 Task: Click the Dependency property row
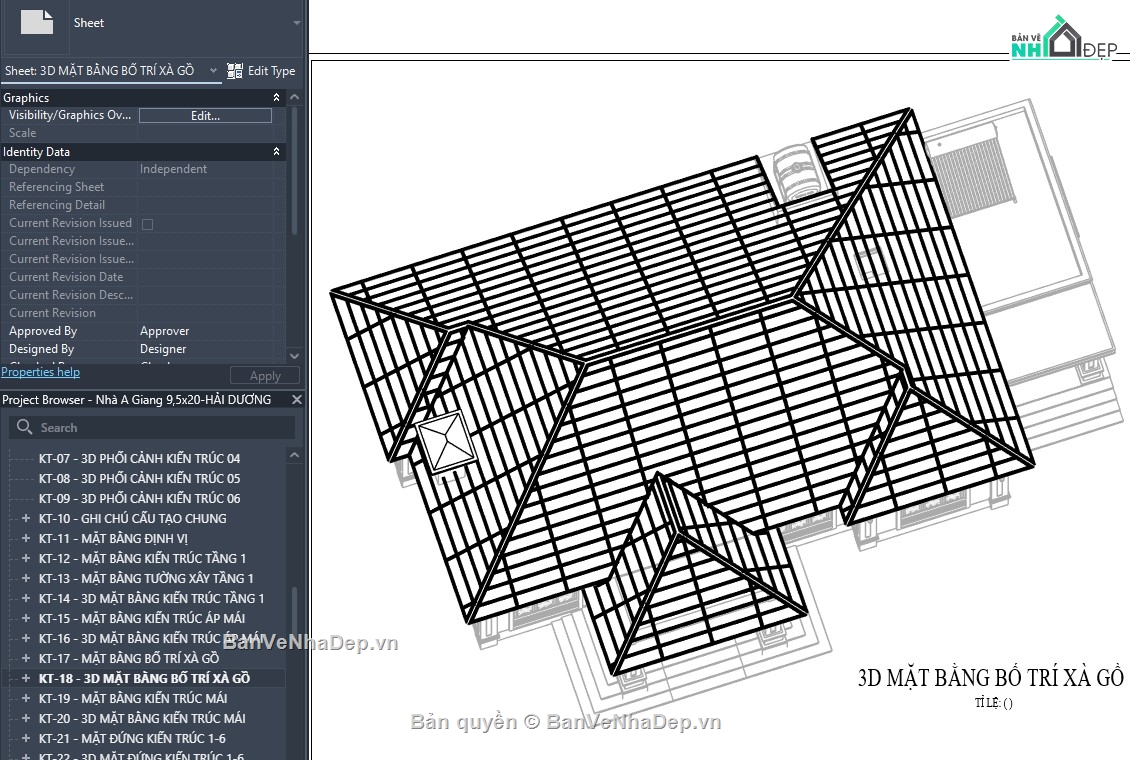[x=143, y=169]
